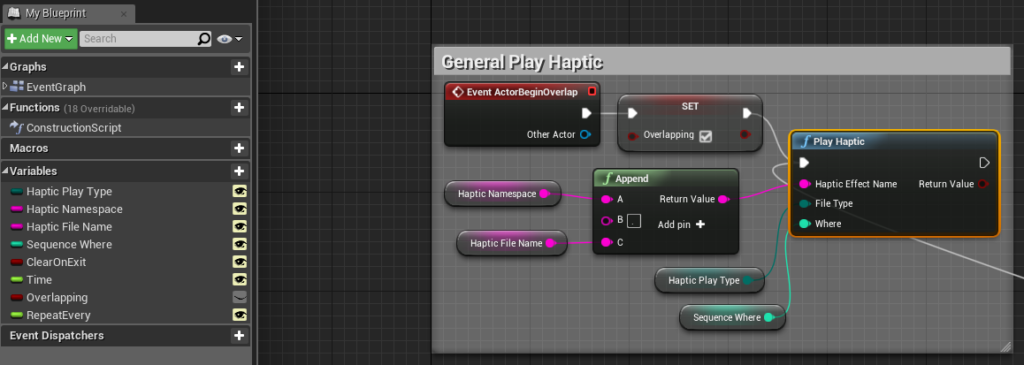Click Haptic Effect Name input pin
The height and width of the screenshot is (365, 1024).
point(805,184)
